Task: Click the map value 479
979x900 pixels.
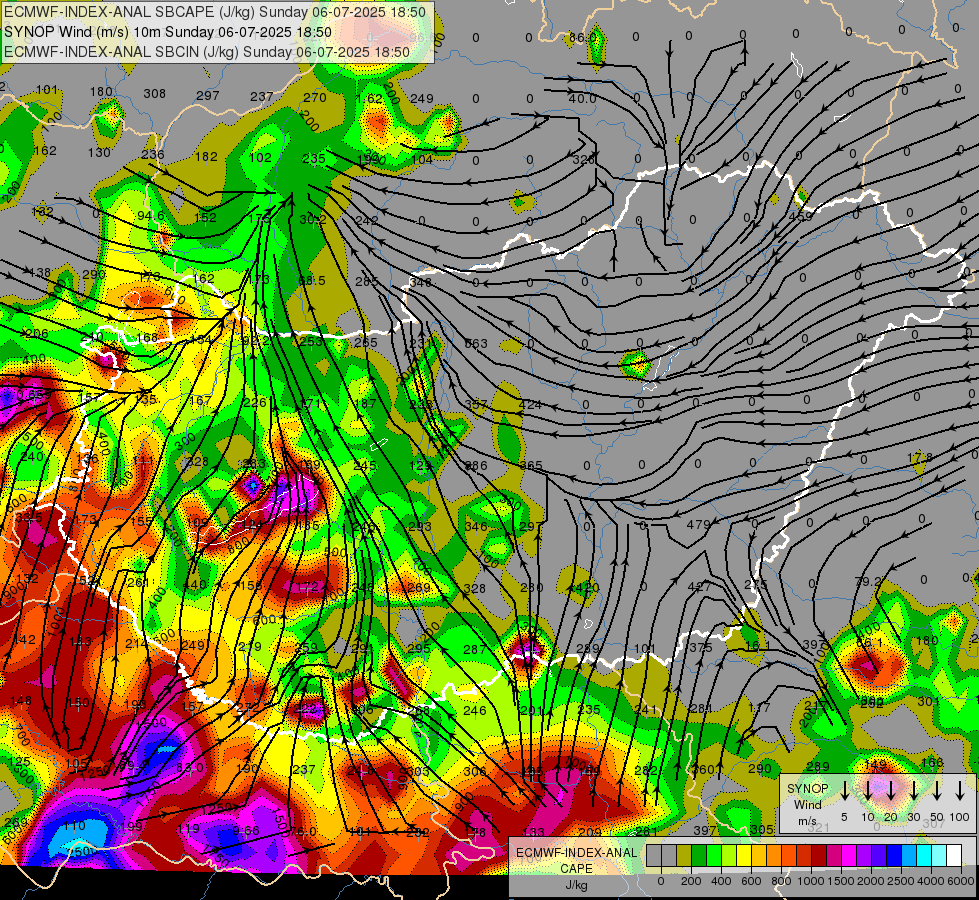Action: [x=698, y=525]
